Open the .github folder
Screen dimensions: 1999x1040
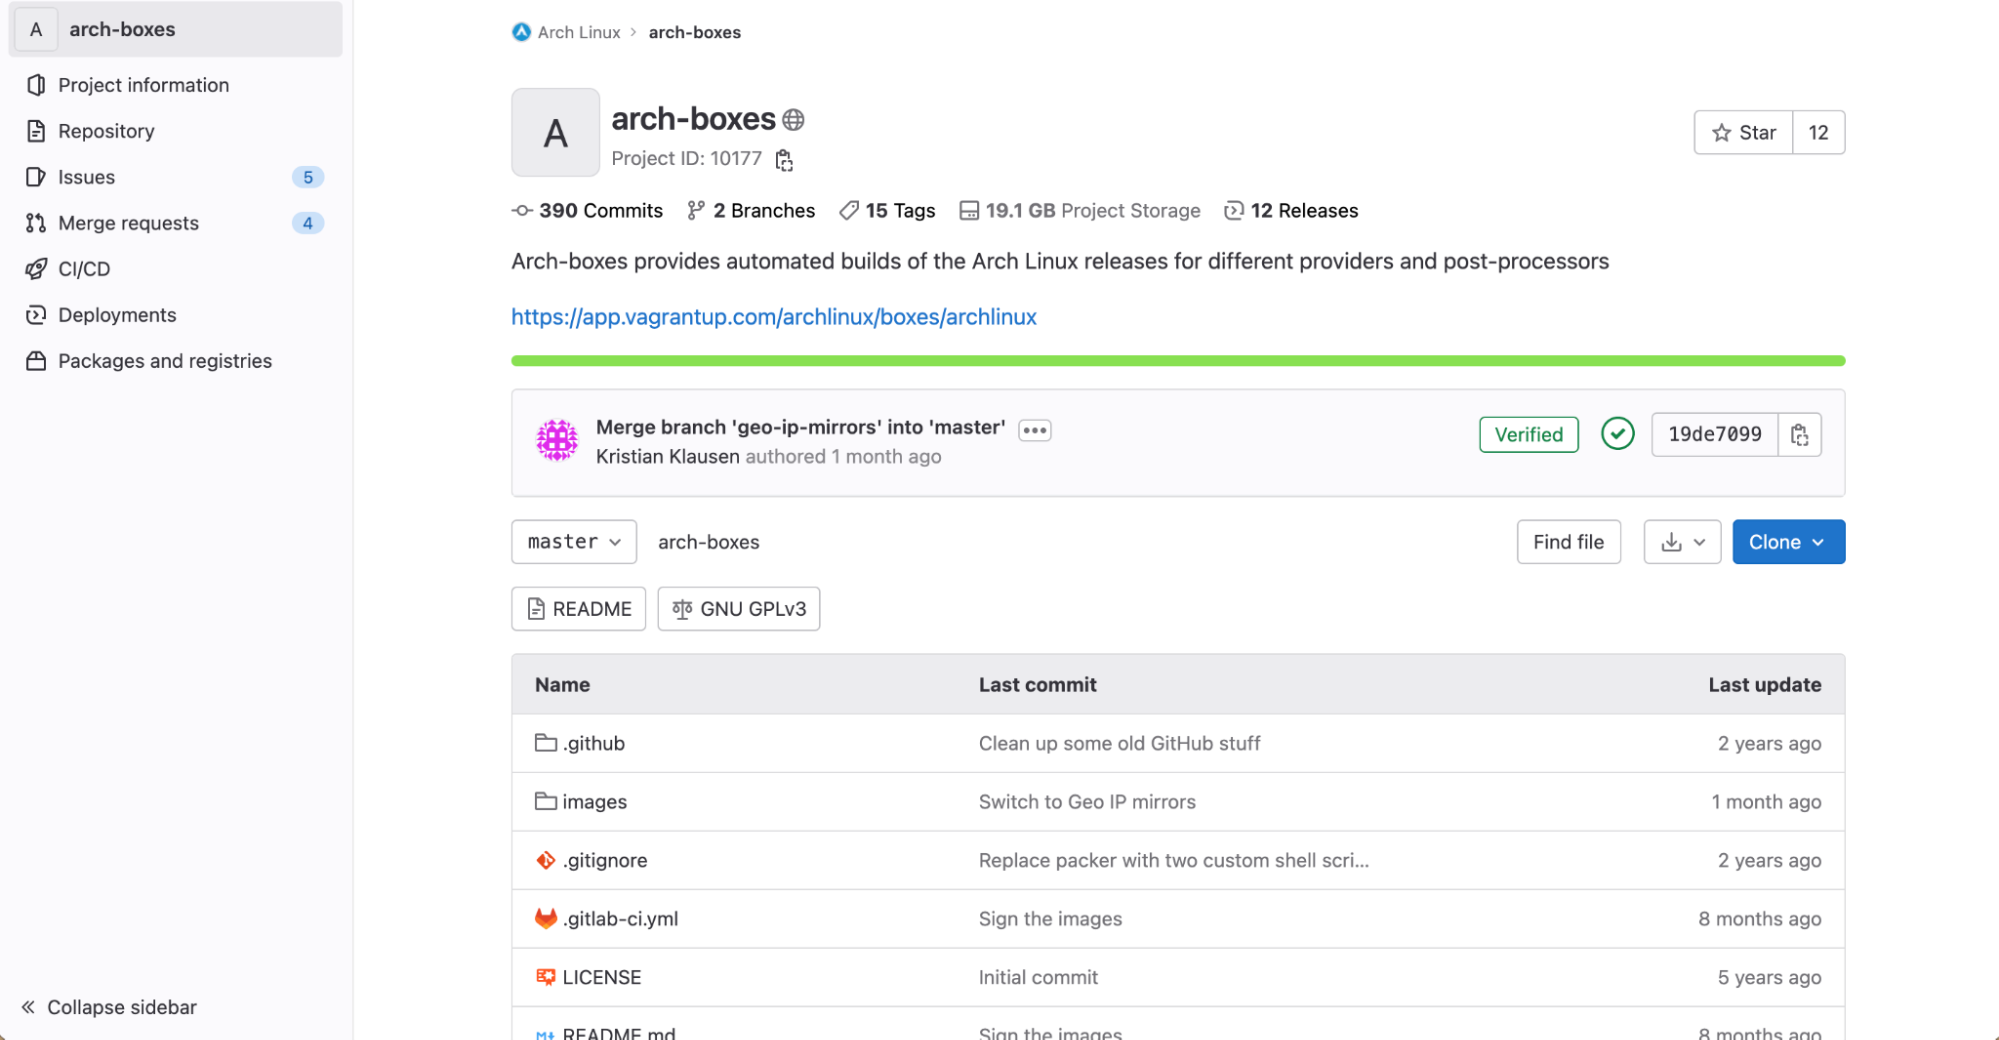coord(593,743)
